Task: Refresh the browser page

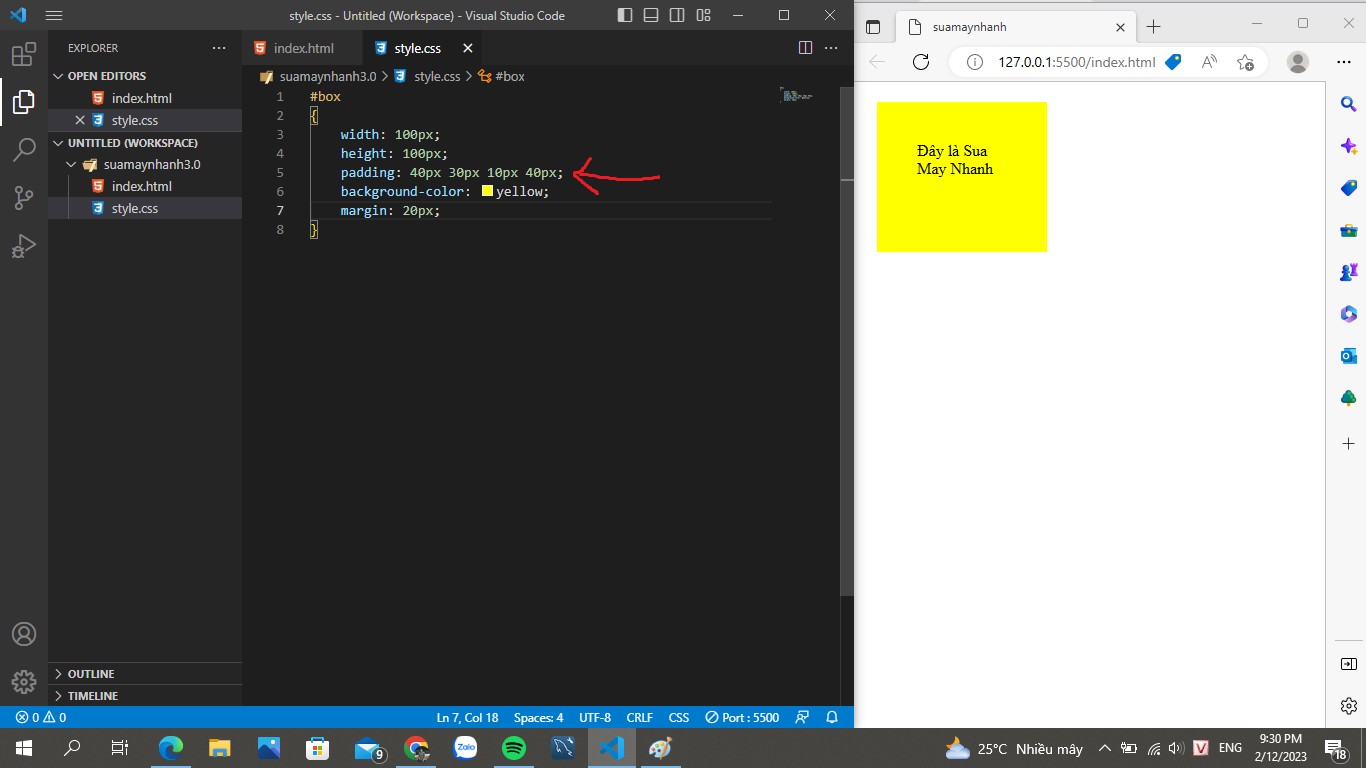Action: tap(921, 62)
